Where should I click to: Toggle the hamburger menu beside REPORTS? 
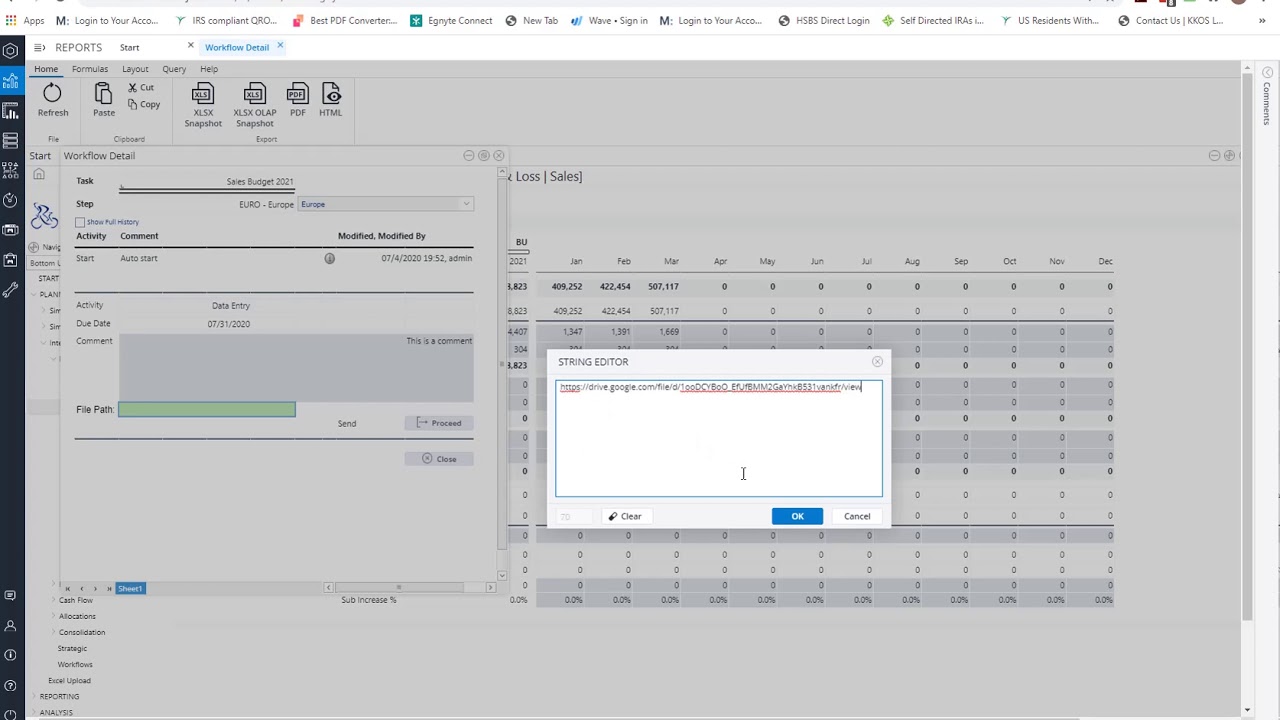[x=39, y=47]
